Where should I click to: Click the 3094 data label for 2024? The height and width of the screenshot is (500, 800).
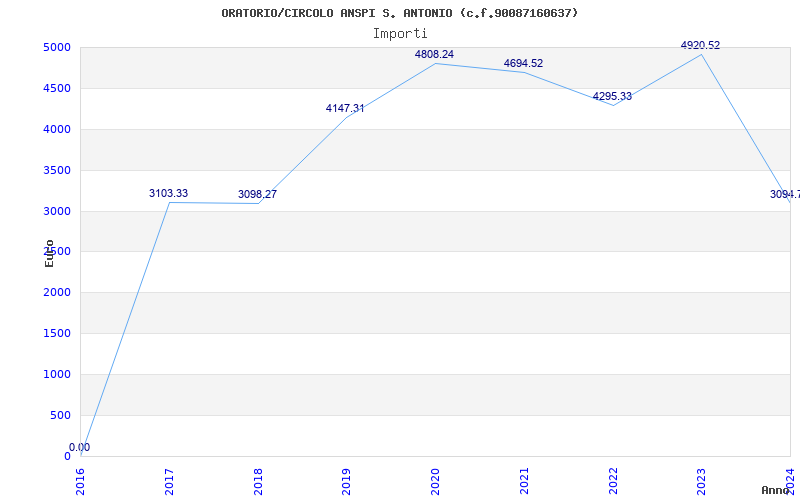tap(785, 194)
